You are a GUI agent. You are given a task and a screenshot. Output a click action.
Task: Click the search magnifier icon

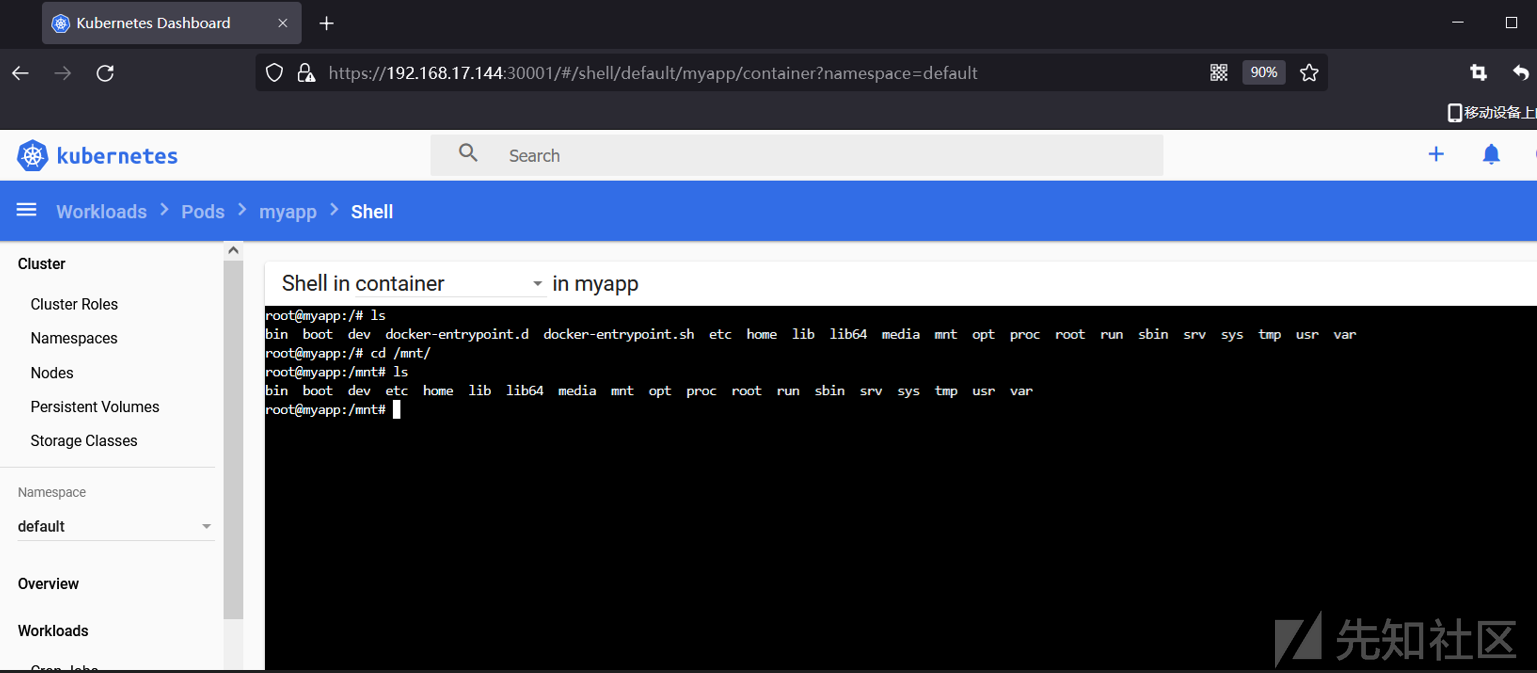click(x=468, y=153)
